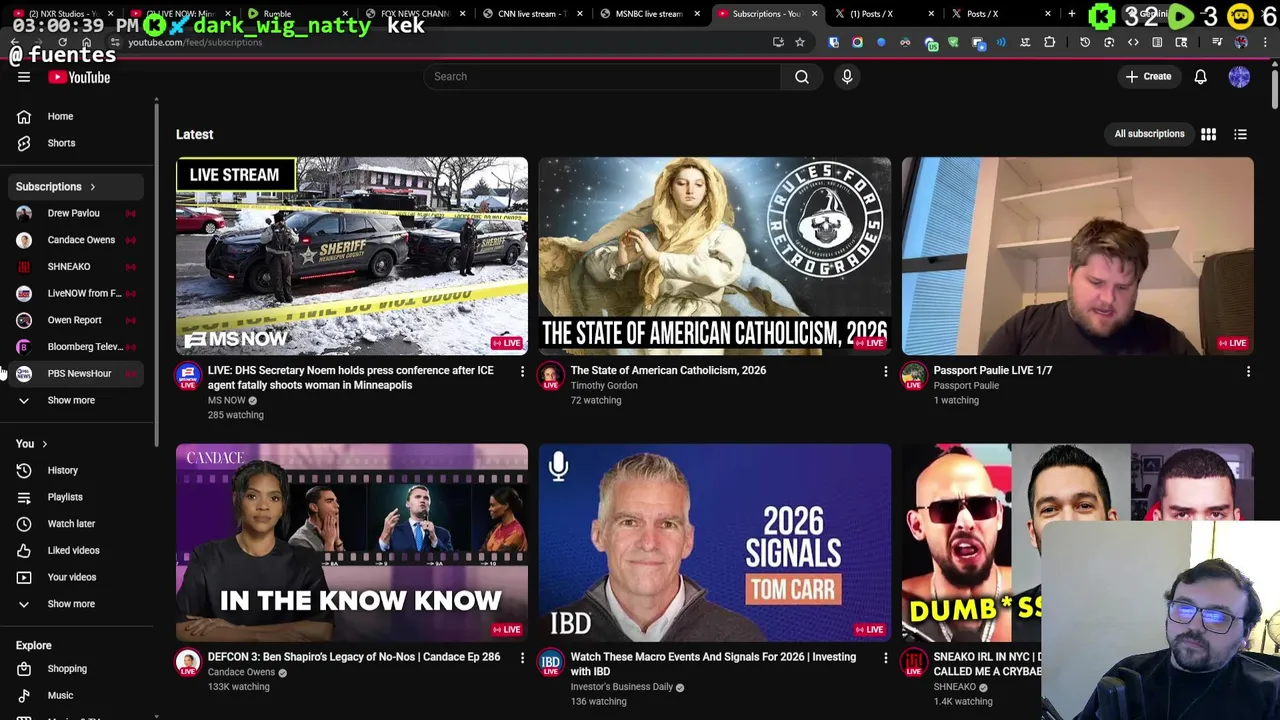Open the account avatar menu
The image size is (1280, 720).
(x=1239, y=77)
